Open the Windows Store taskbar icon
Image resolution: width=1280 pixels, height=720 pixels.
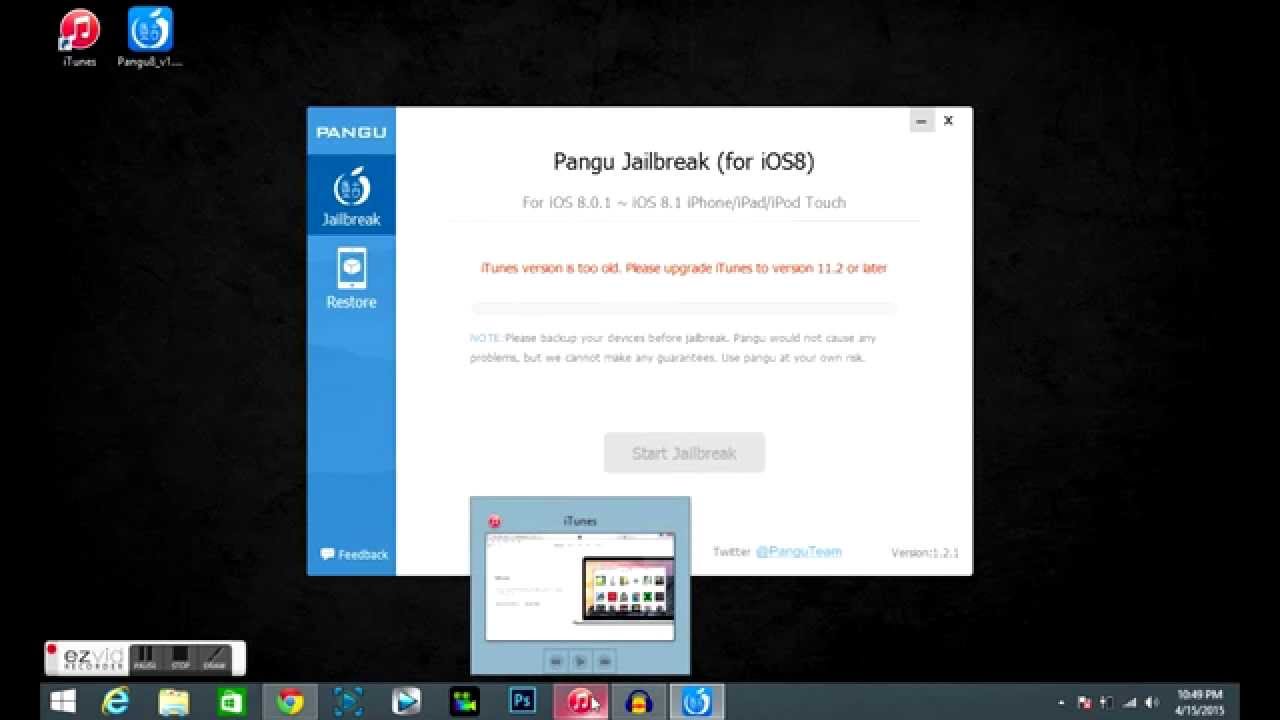coord(232,702)
